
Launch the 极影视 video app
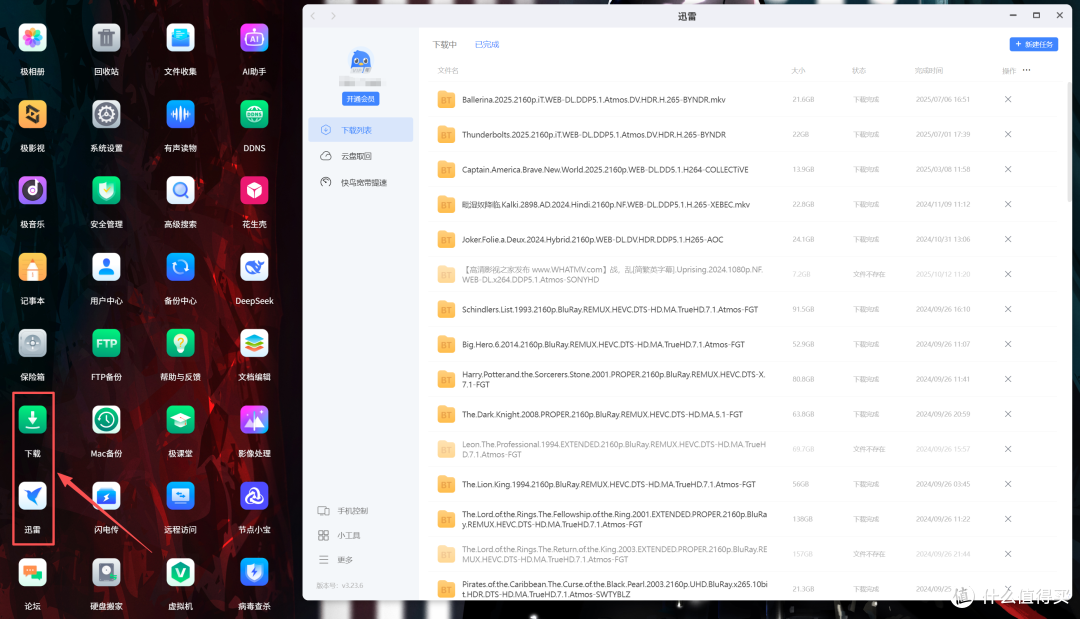tap(32, 115)
